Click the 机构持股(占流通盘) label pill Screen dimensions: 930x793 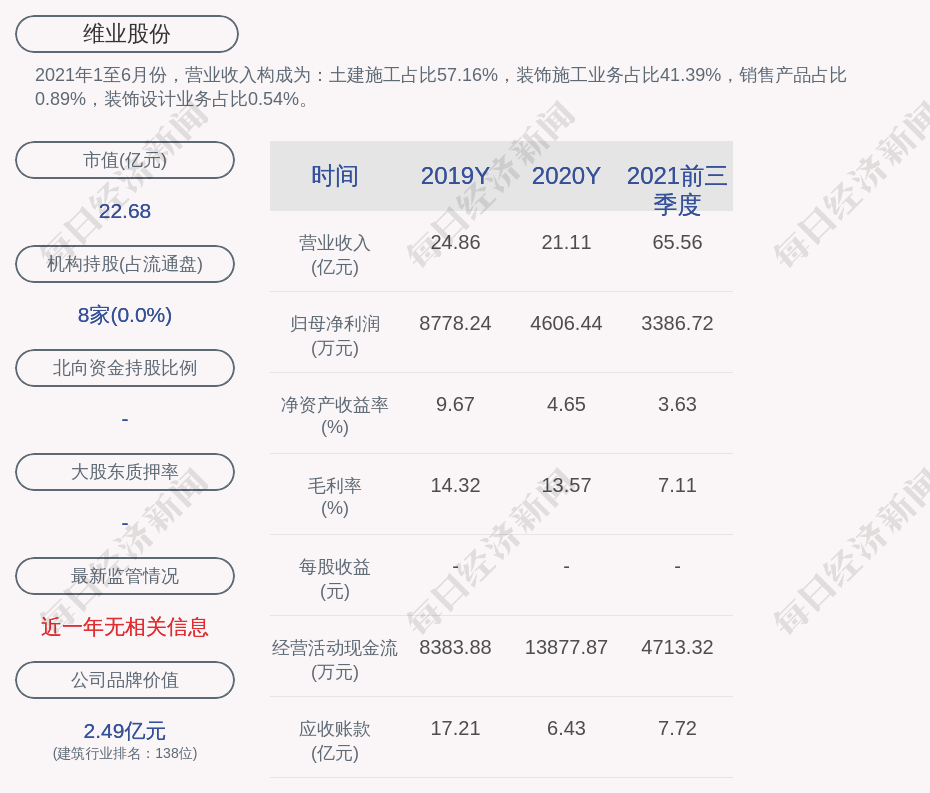(125, 264)
